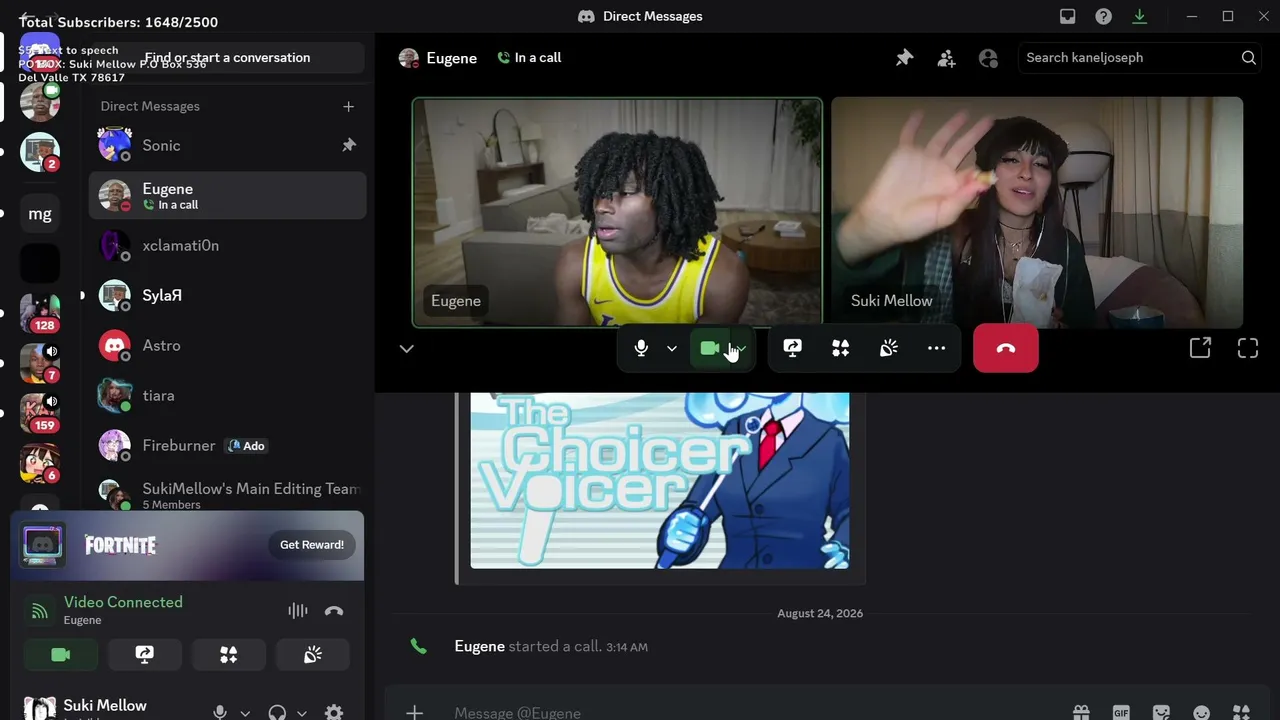The width and height of the screenshot is (1280, 720).
Task: Select Eugene's video tile
Action: tap(617, 212)
